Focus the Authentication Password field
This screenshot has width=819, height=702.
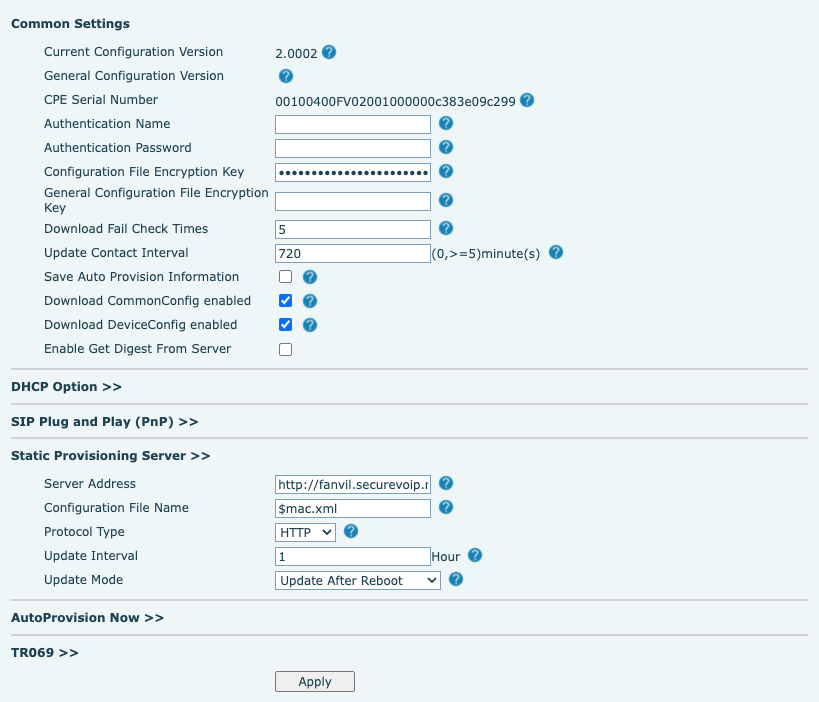(x=353, y=148)
